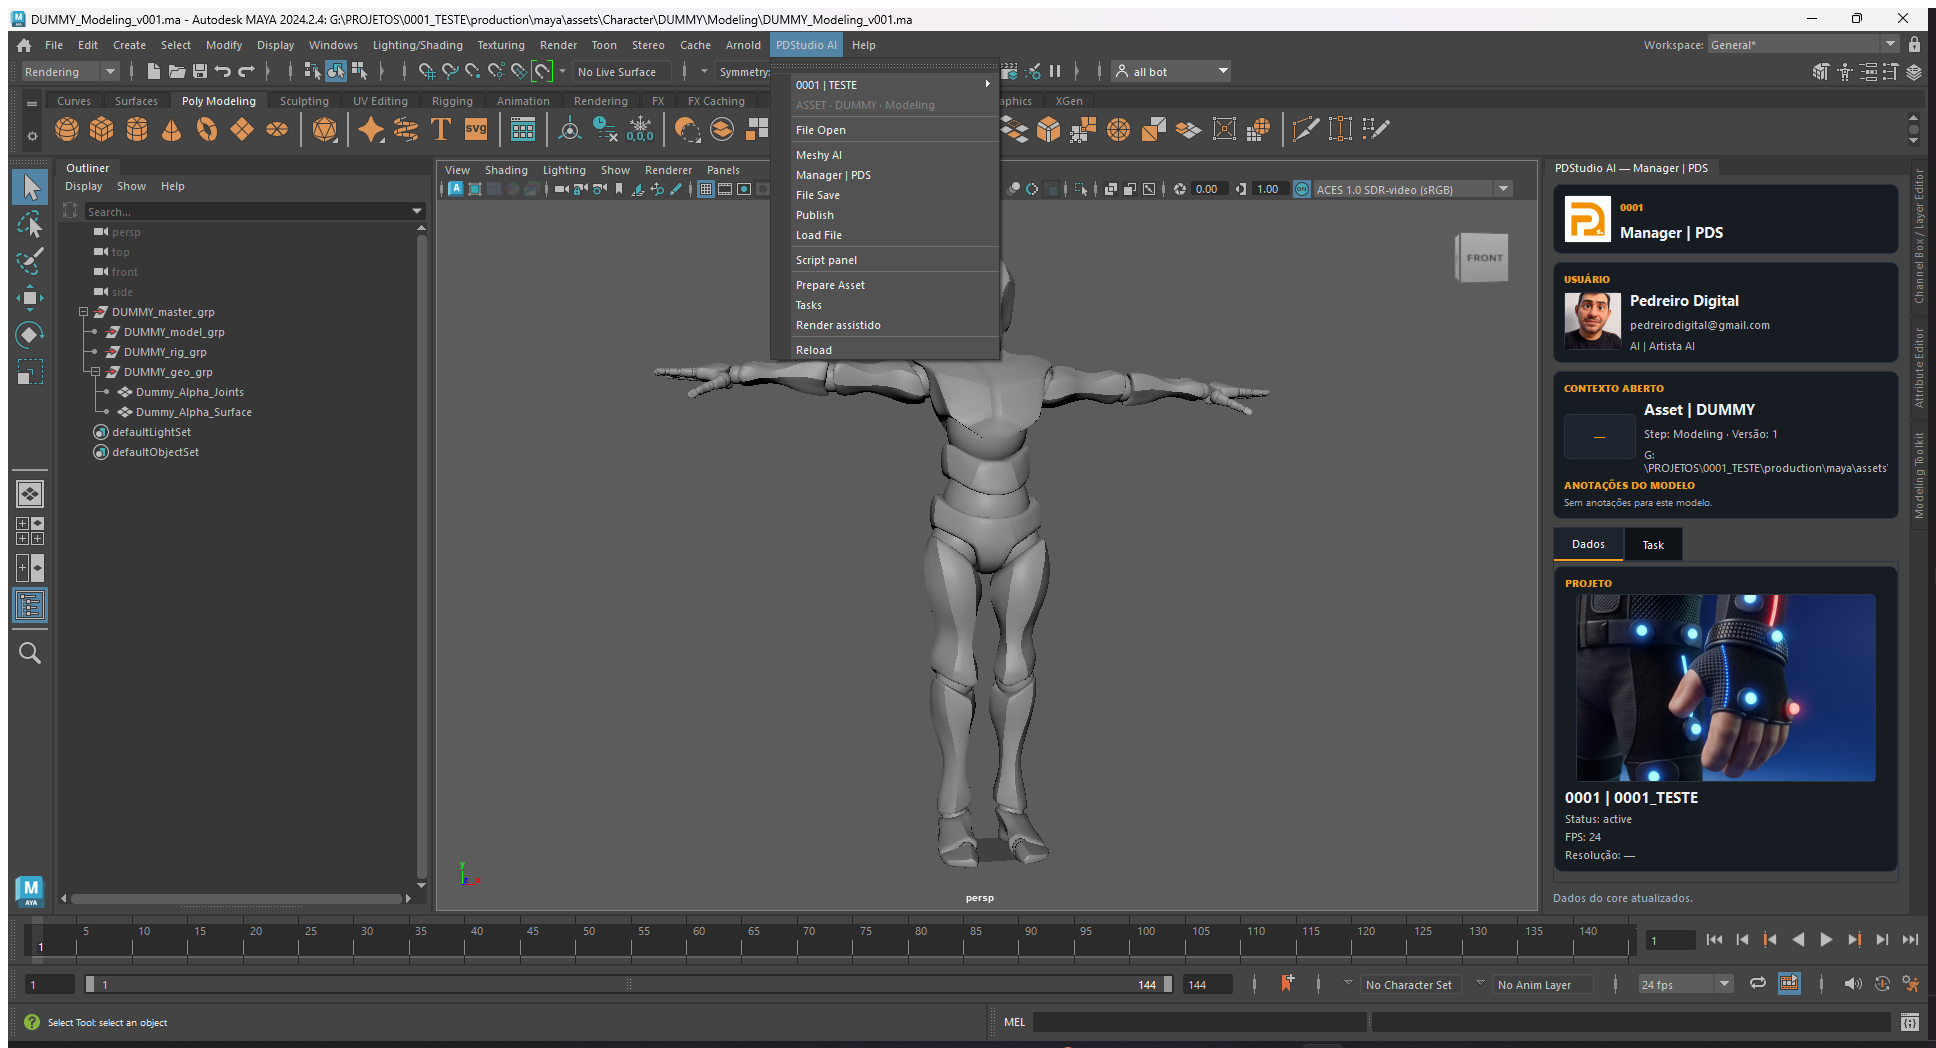Toggle the Make Live magnet highlighted in green
Image resolution: width=1936 pixels, height=1048 pixels.
click(x=542, y=71)
